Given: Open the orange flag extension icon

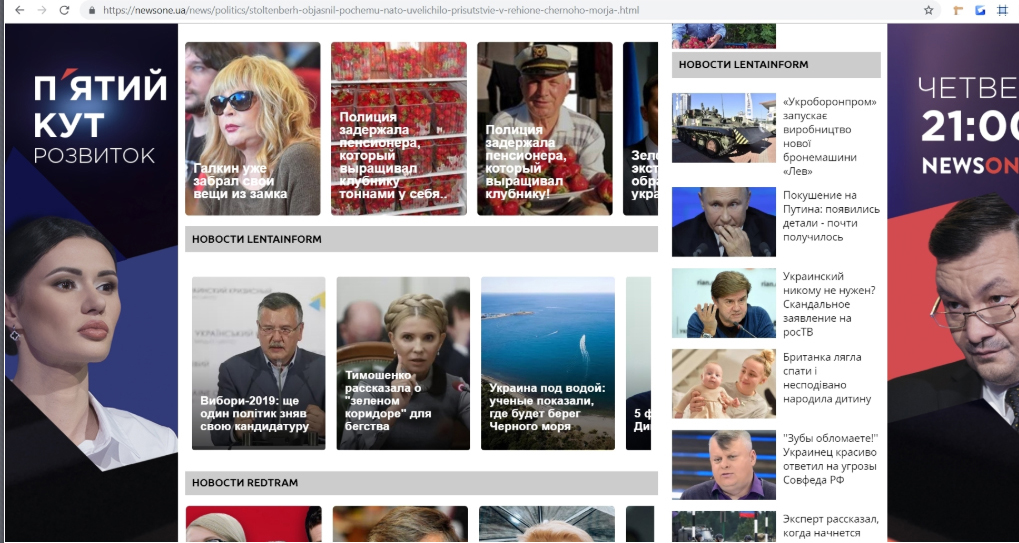Looking at the screenshot, I should (958, 10).
